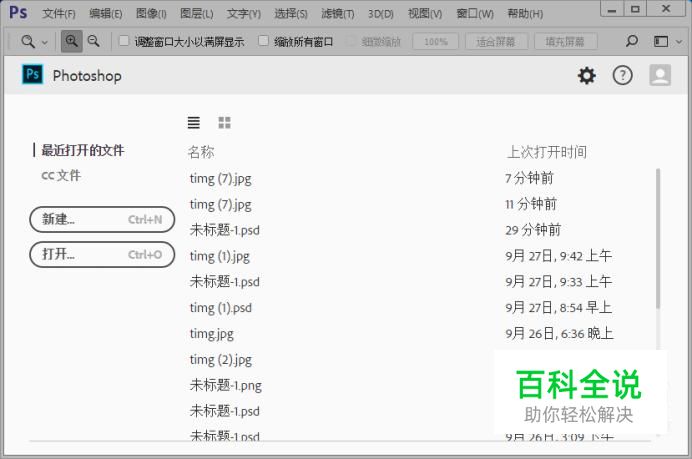
Task: Open the 3D(D) menu
Action: (381, 14)
